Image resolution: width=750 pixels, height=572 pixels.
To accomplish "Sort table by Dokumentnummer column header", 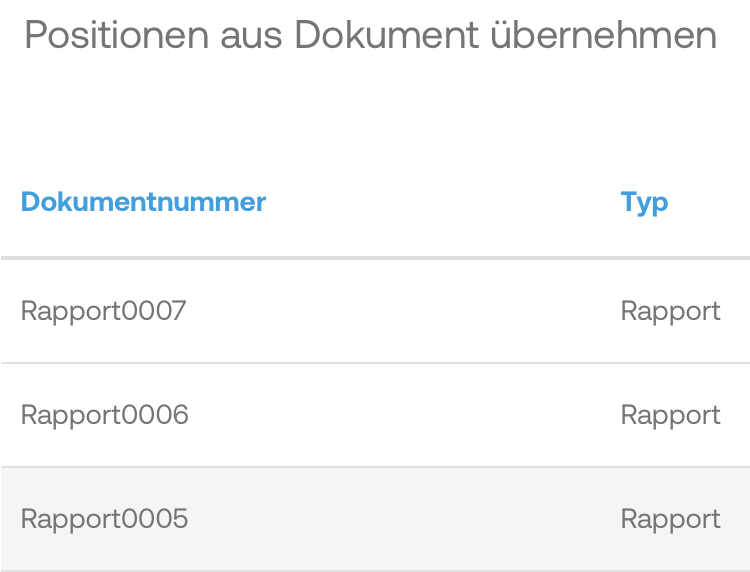I will tap(143, 202).
